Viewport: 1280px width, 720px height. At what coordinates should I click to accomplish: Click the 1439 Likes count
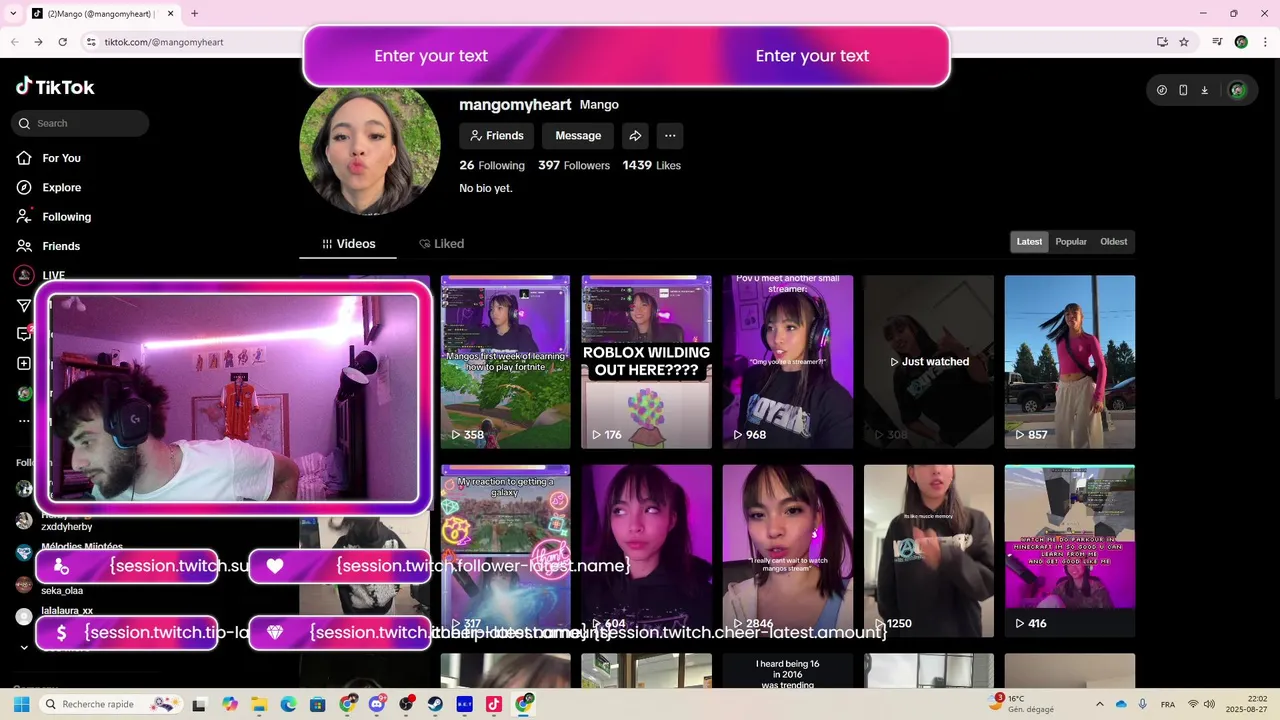click(652, 165)
